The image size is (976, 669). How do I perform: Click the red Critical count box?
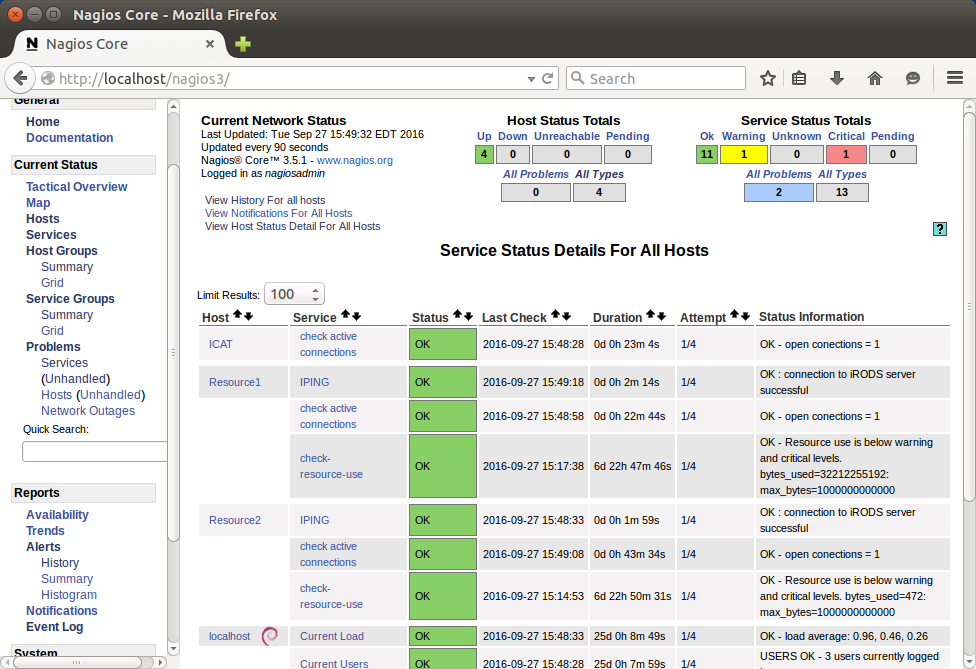(846, 154)
